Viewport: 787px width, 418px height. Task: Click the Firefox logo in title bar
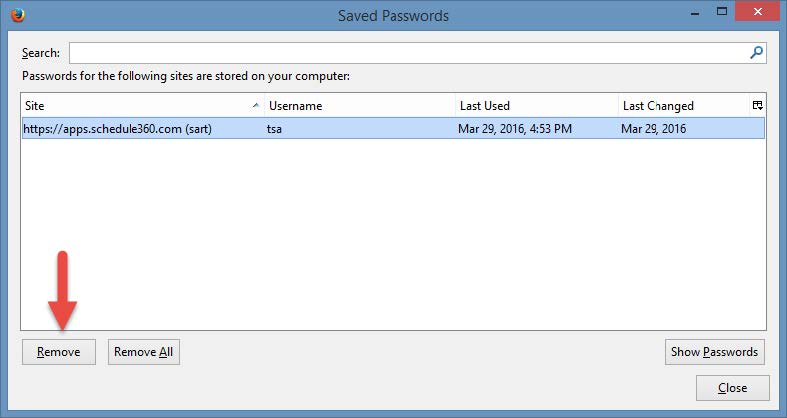18,15
